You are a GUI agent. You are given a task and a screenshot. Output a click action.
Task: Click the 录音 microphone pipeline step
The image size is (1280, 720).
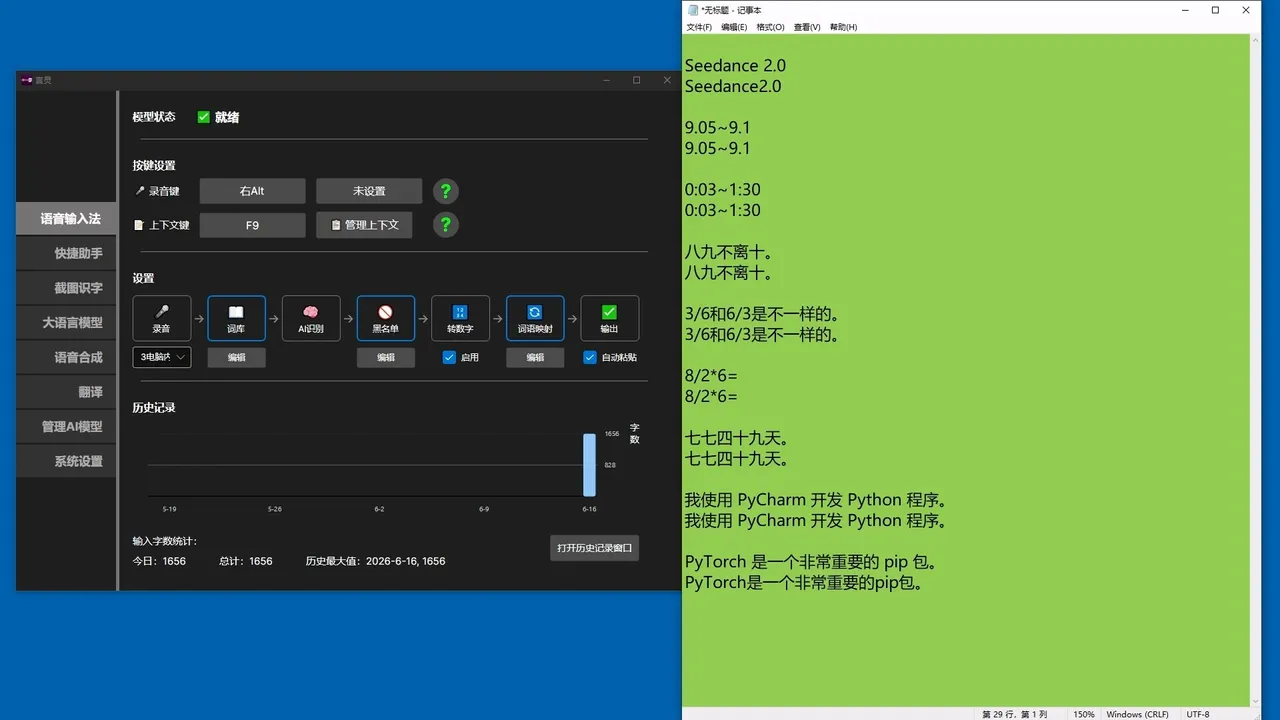pos(161,318)
